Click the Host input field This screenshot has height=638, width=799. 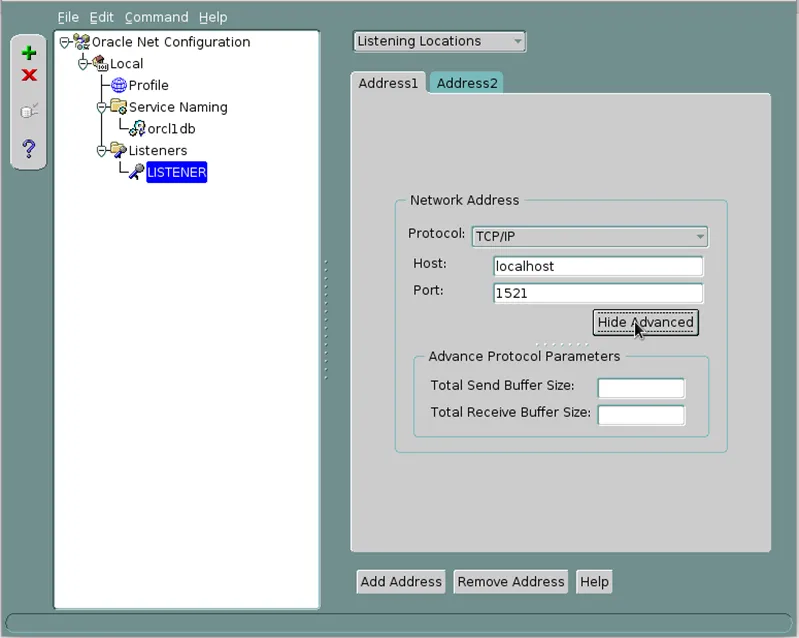point(598,267)
